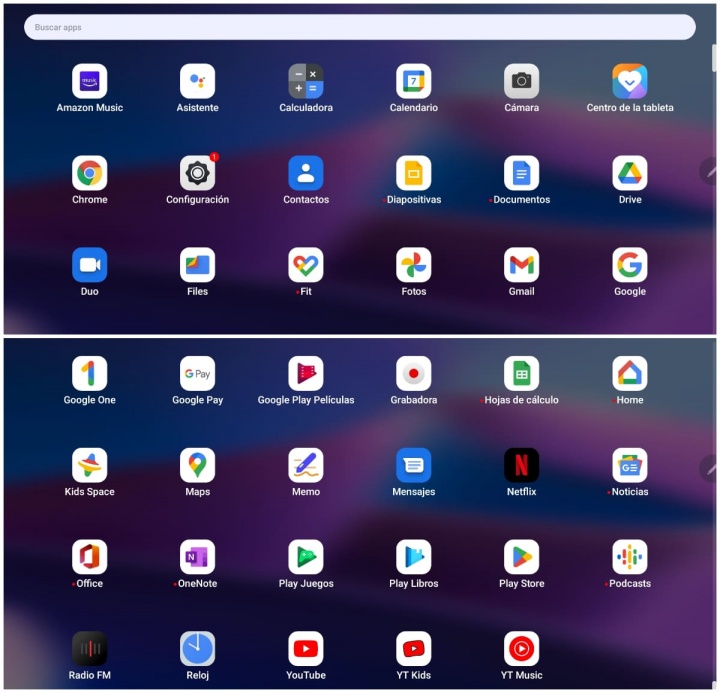The height and width of the screenshot is (693, 720).
Task: Open Google Fotos
Action: pos(414,265)
